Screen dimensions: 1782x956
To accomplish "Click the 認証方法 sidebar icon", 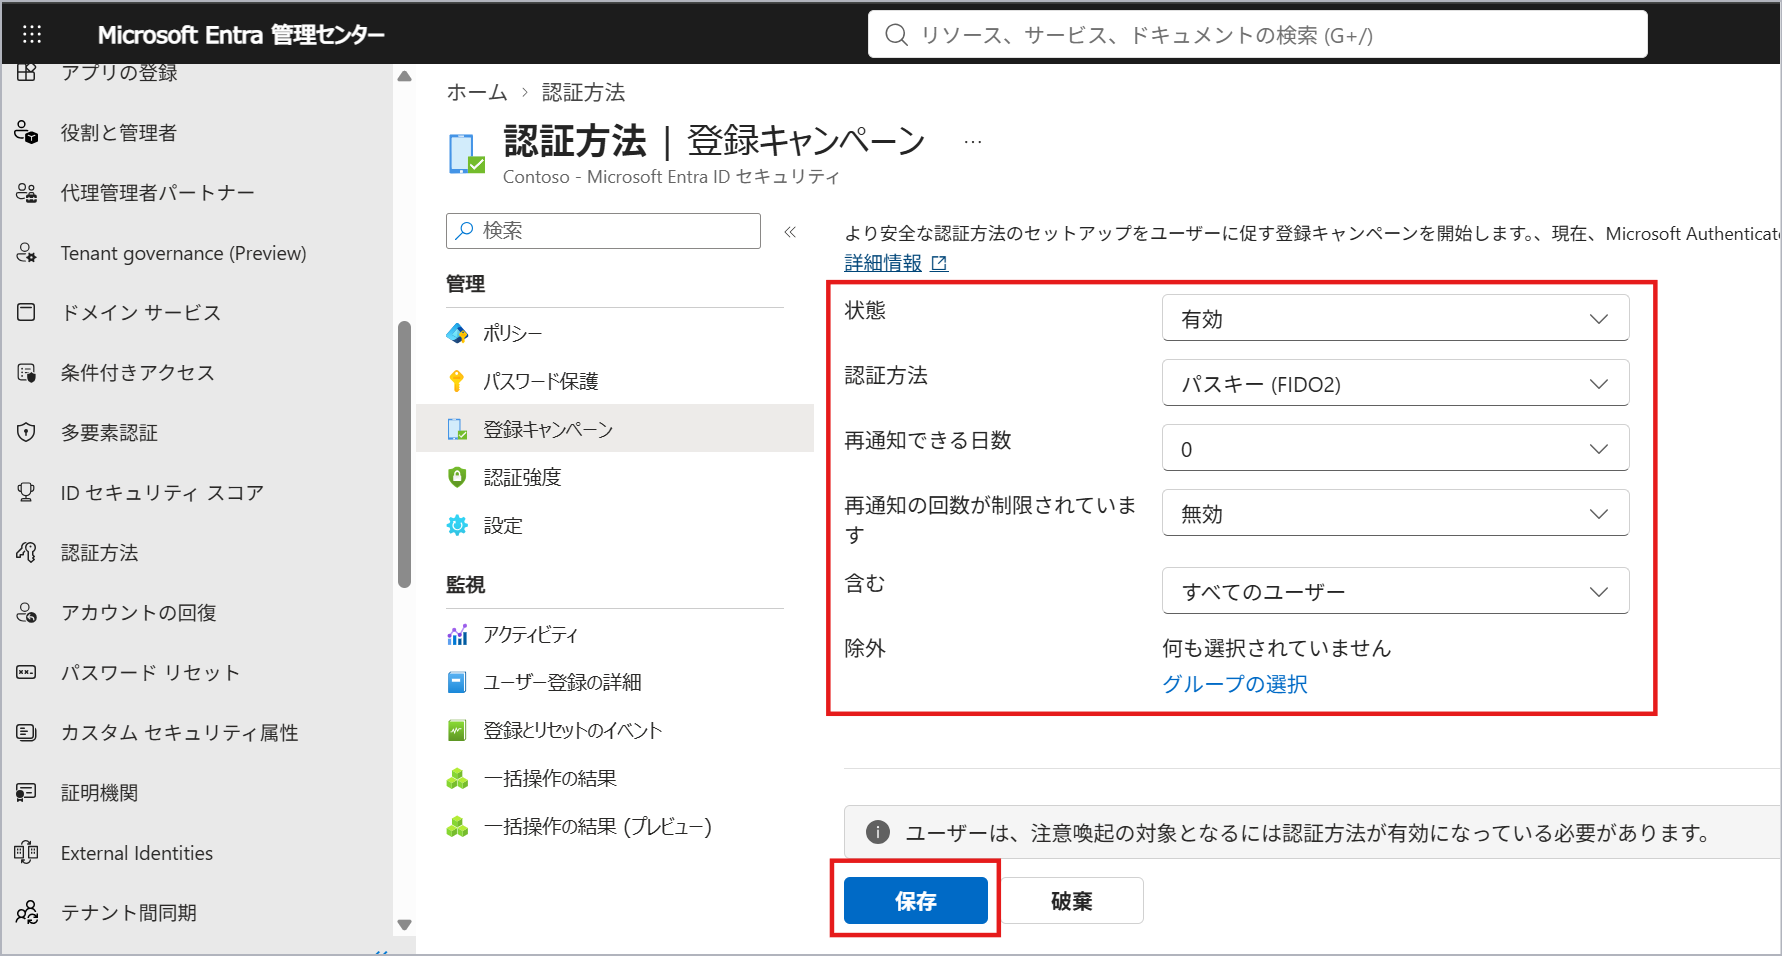I will (x=27, y=552).
